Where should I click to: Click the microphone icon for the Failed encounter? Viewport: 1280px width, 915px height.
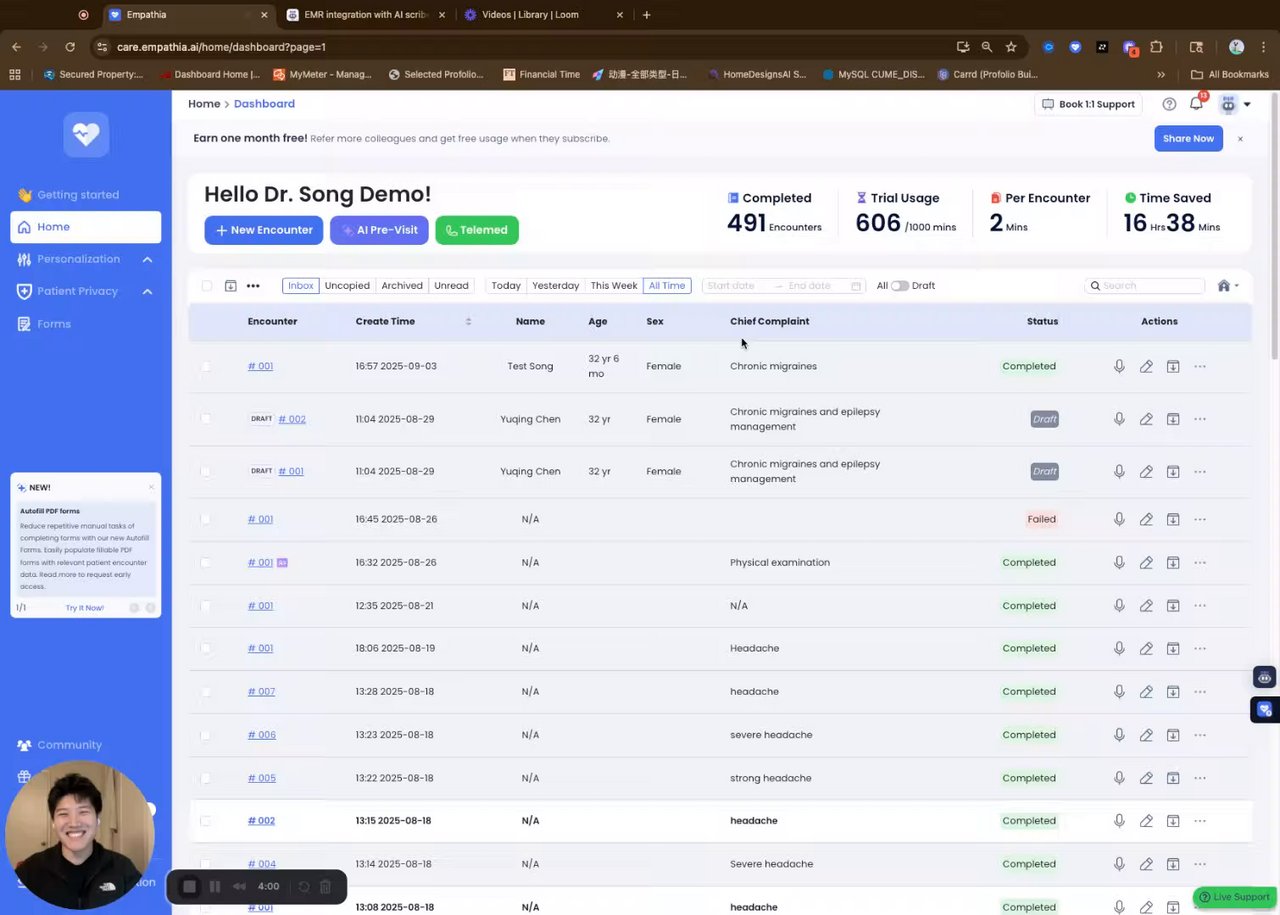tap(1119, 519)
